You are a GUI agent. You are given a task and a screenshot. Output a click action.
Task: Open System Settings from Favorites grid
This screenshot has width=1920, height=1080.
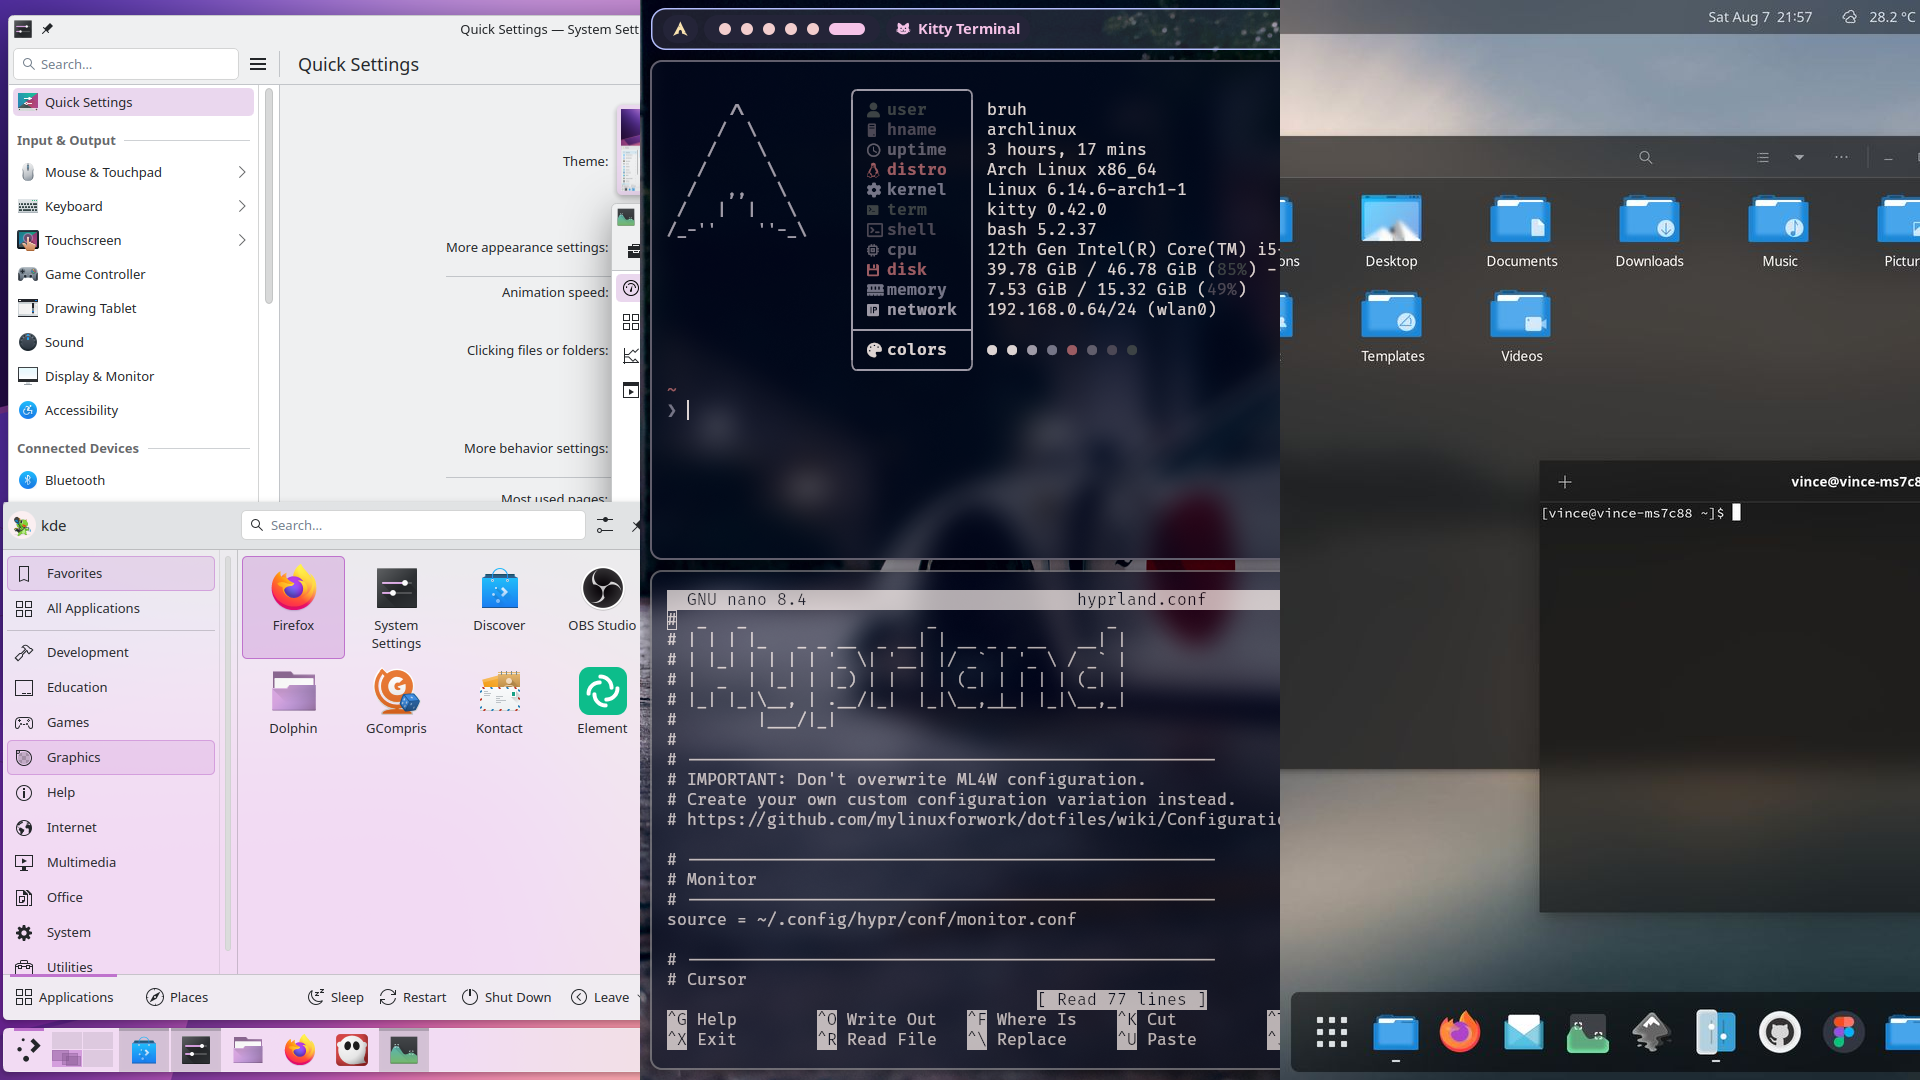(x=396, y=606)
